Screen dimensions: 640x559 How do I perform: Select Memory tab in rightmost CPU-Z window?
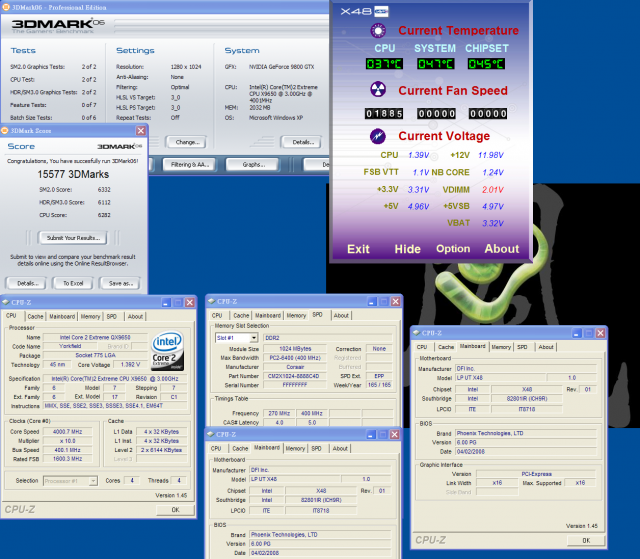[x=501, y=347]
